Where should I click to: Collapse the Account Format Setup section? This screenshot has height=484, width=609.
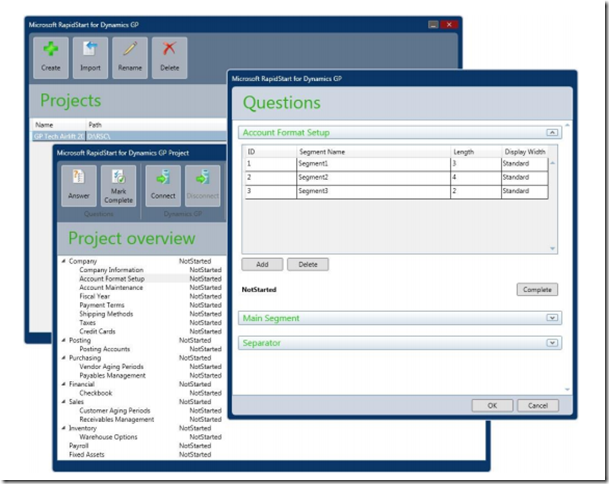552,131
